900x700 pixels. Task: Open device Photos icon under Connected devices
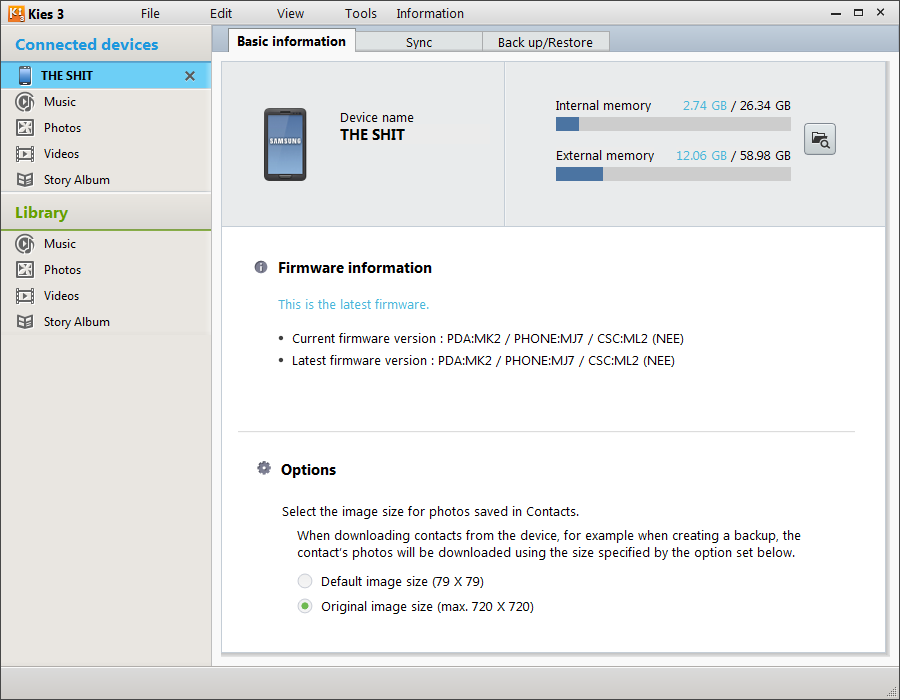point(25,127)
